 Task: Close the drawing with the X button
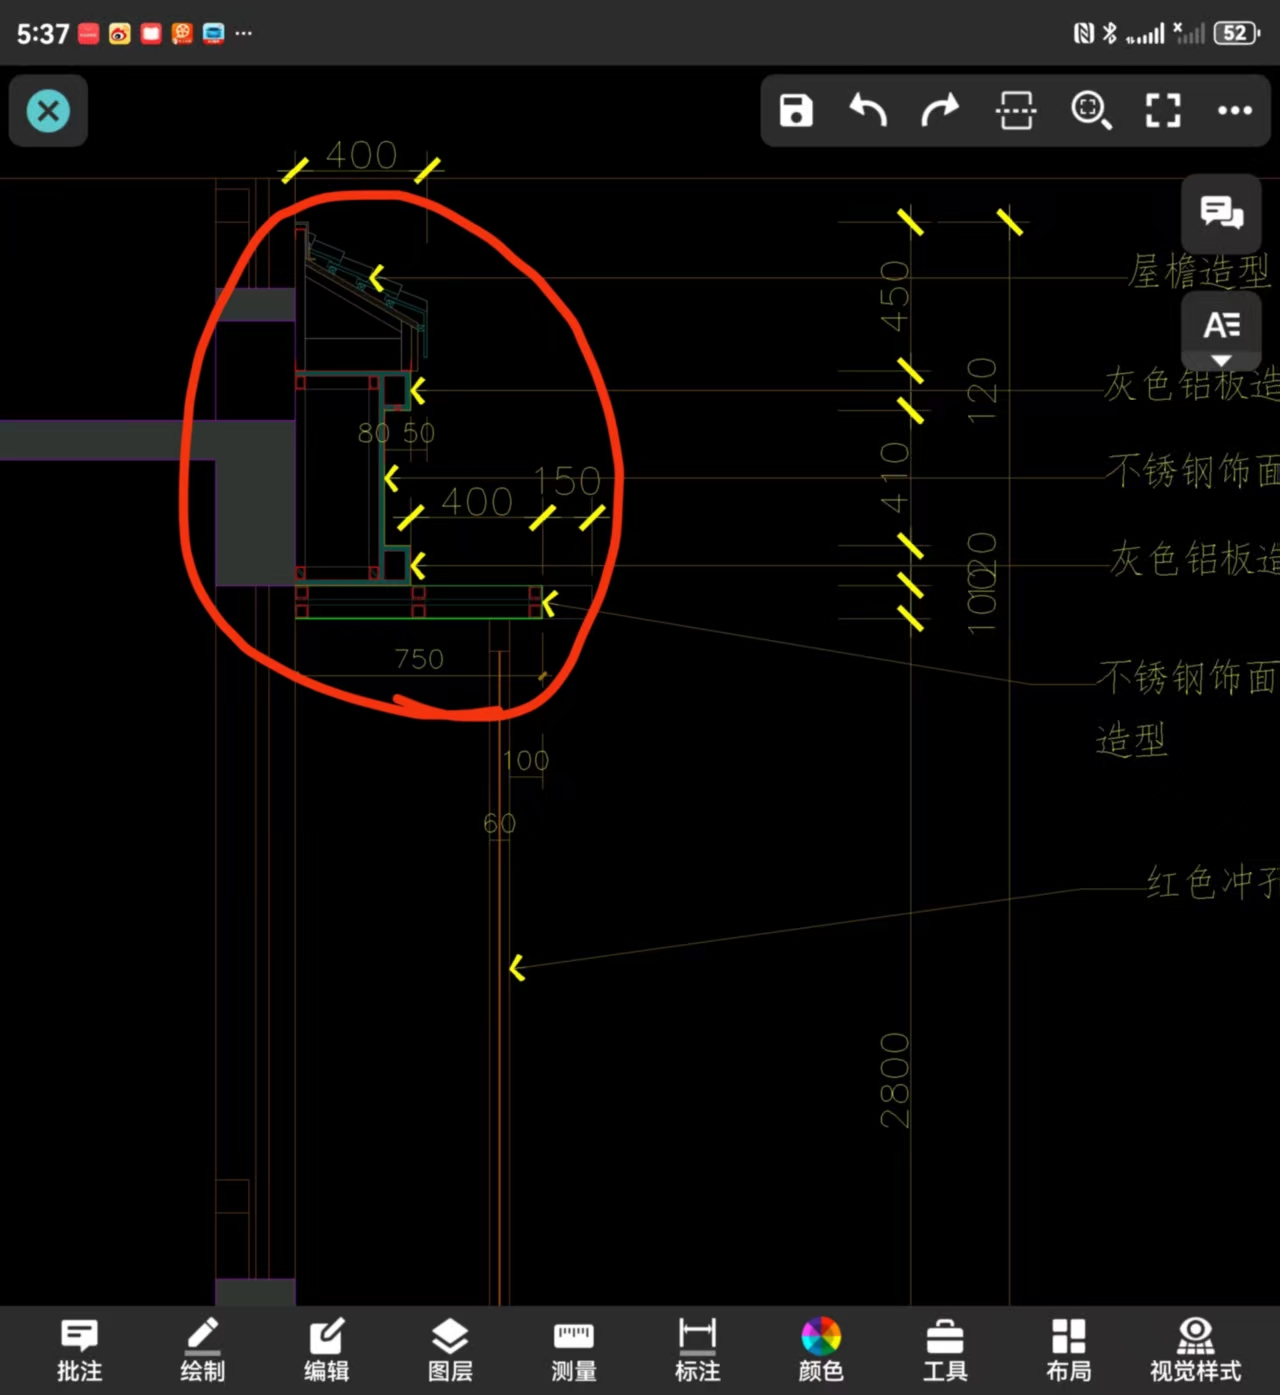click(48, 110)
